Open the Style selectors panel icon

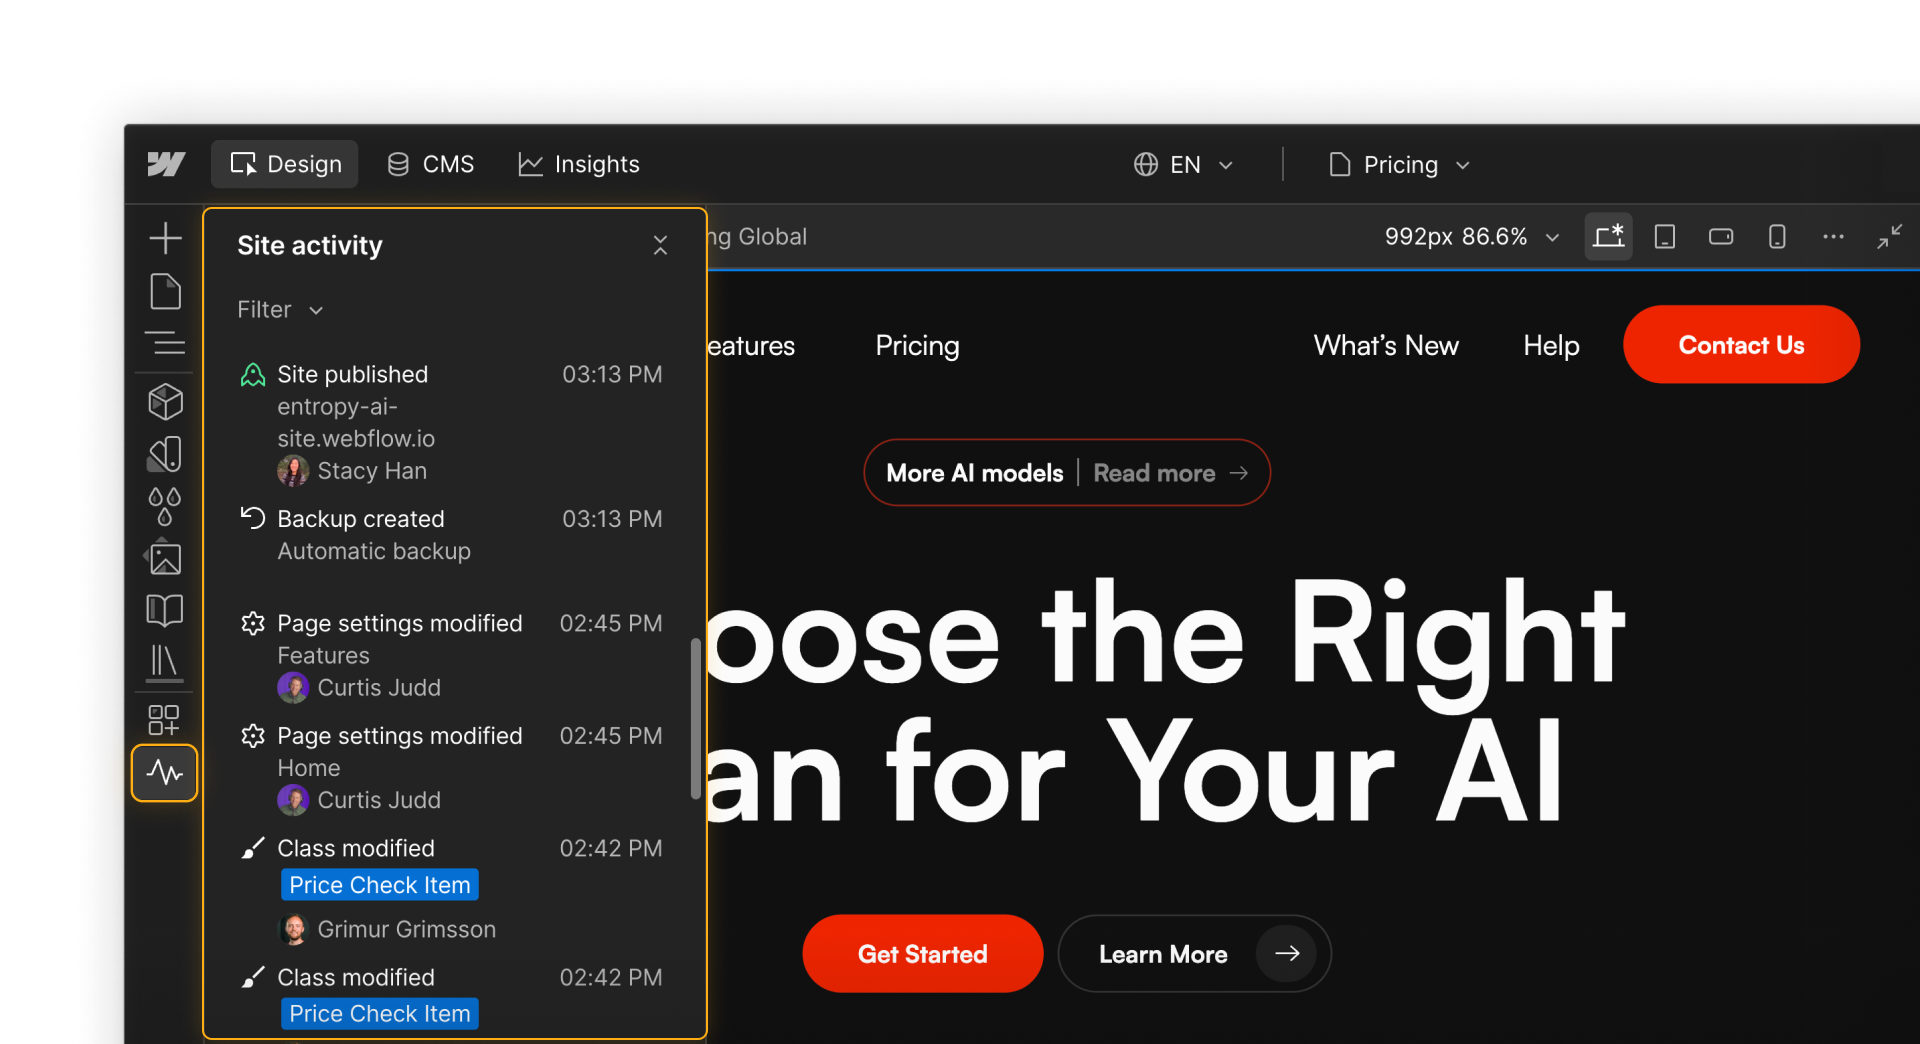(x=165, y=454)
